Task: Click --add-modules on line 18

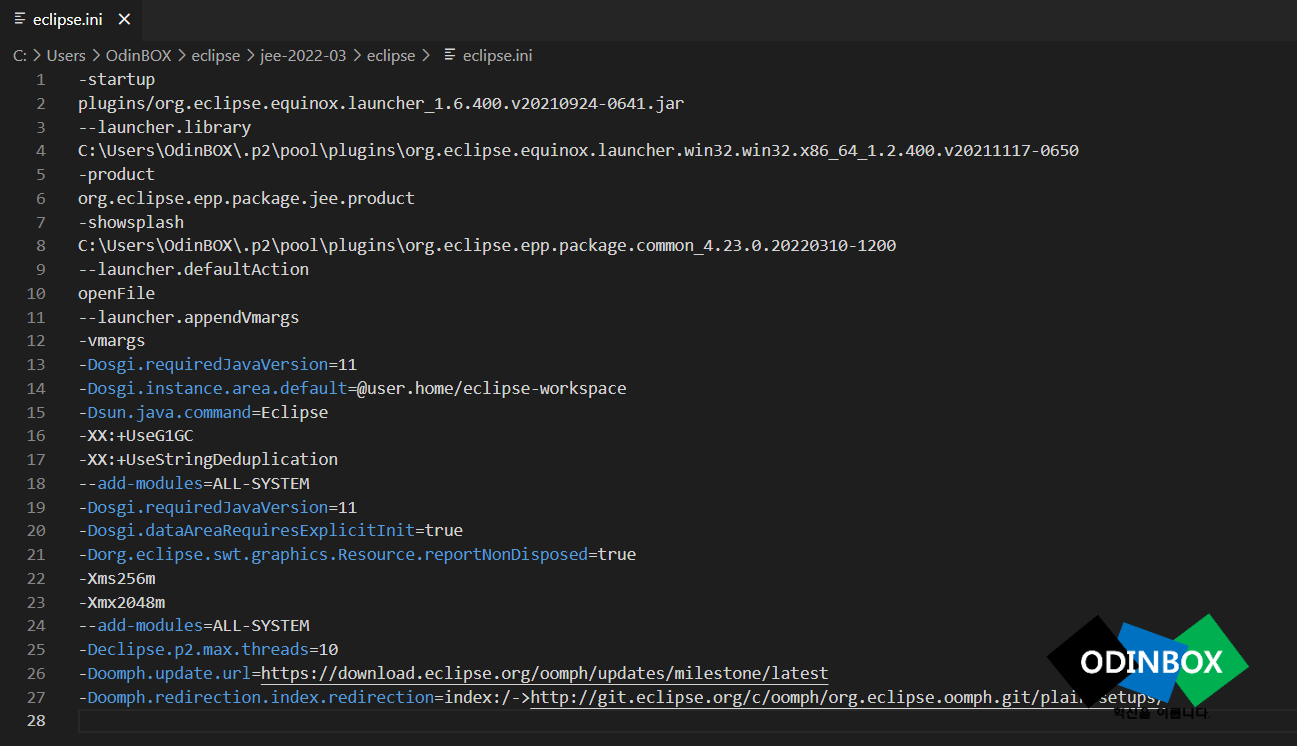Action: [140, 484]
